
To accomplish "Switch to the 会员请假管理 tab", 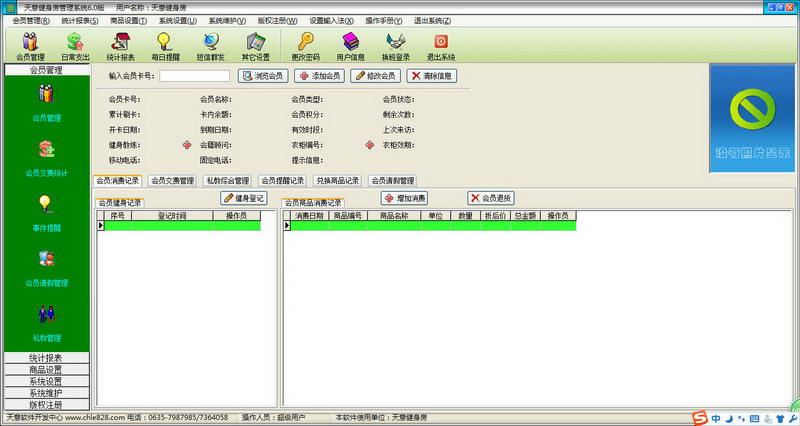I will (x=392, y=181).
